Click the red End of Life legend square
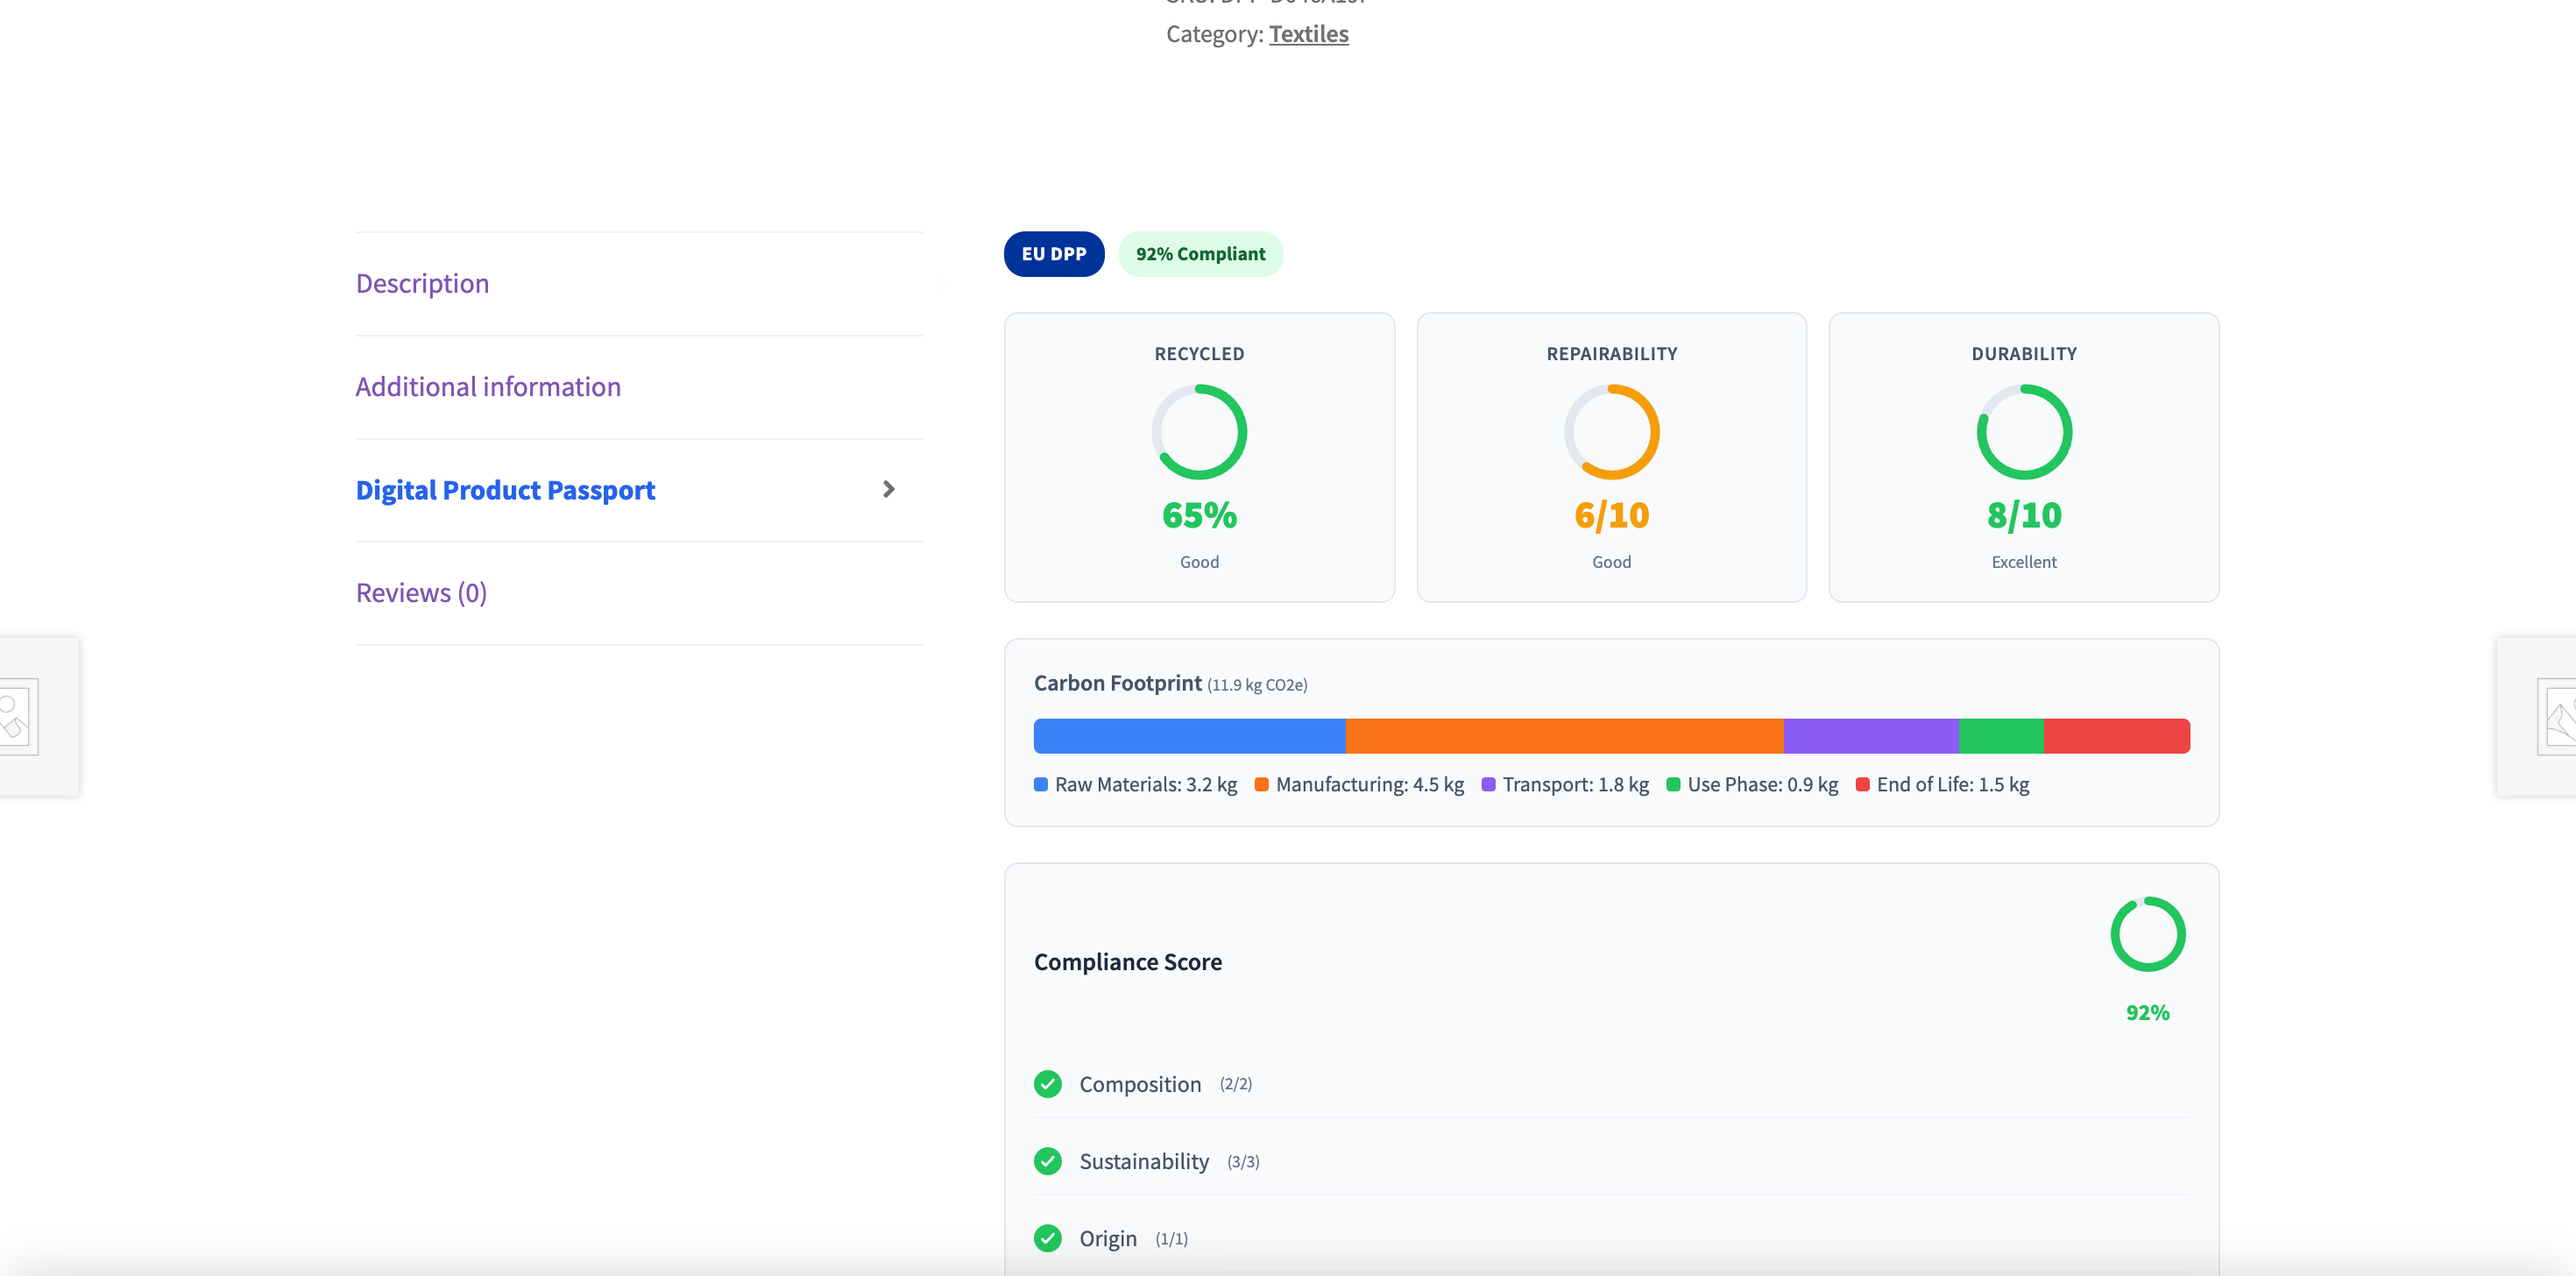 pyautogui.click(x=1862, y=785)
